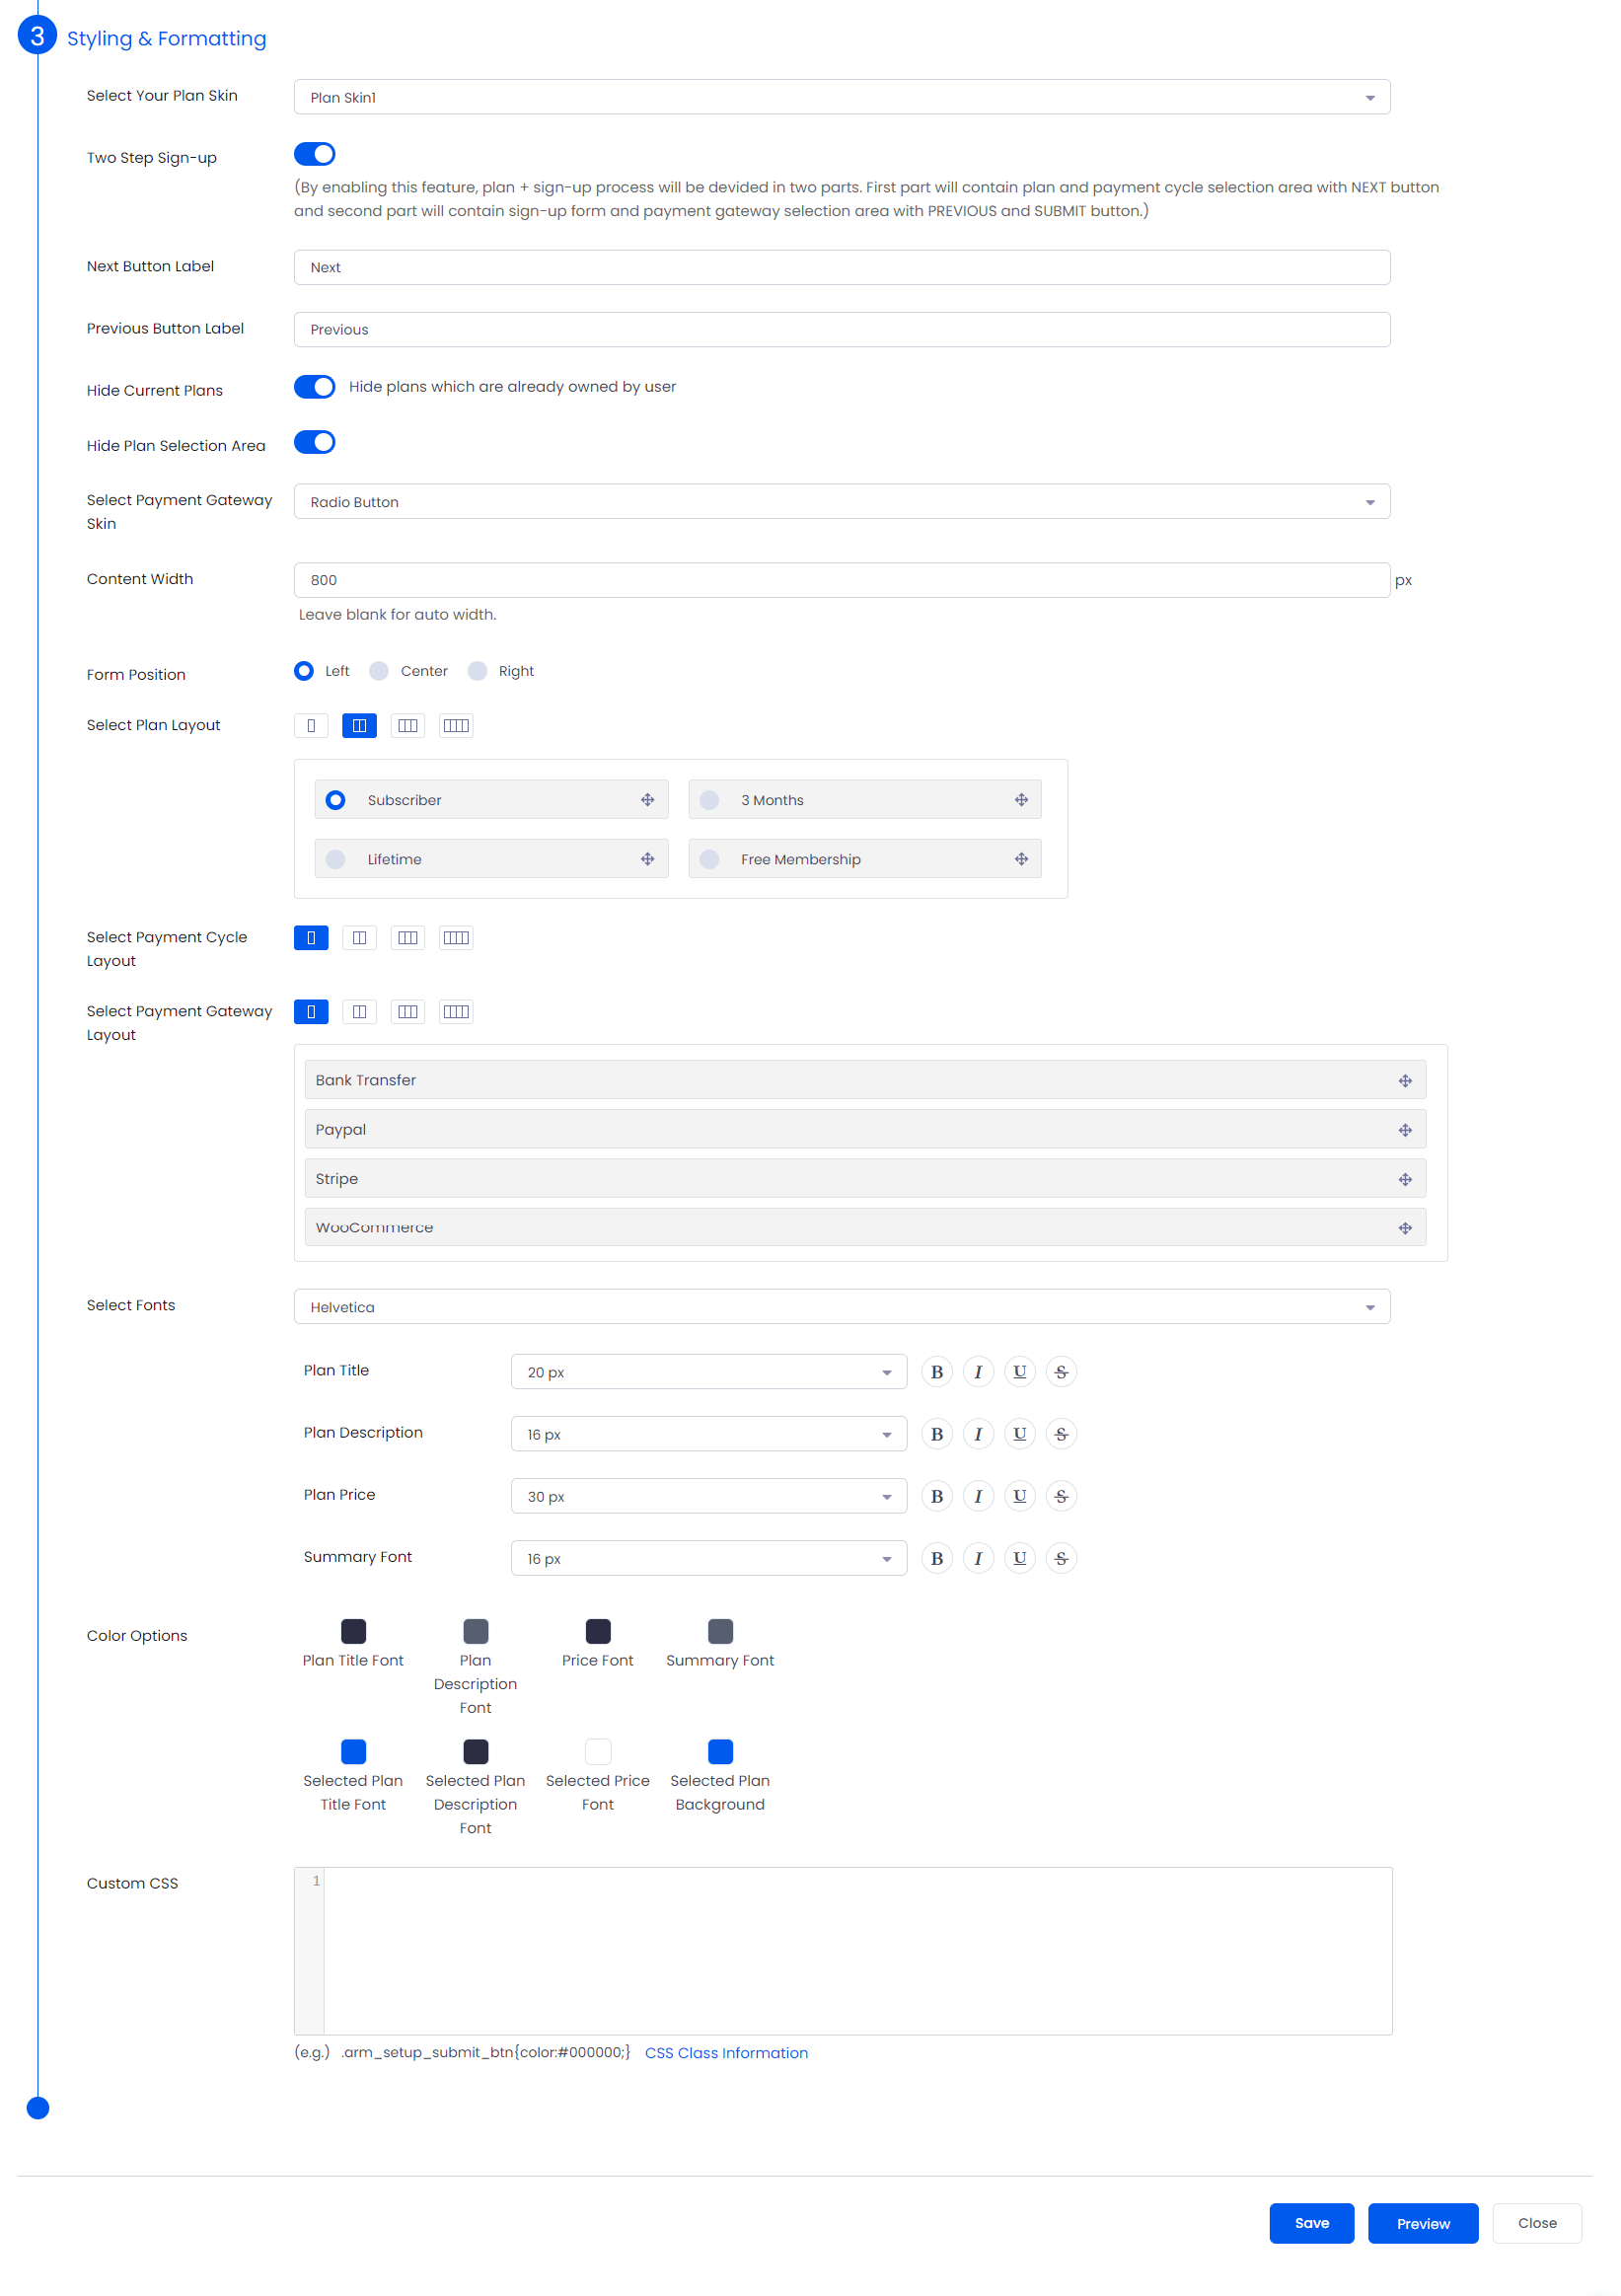The width and height of the screenshot is (1621, 2296).
Task: Click move handle on WooCommerce row
Action: coord(1405,1228)
